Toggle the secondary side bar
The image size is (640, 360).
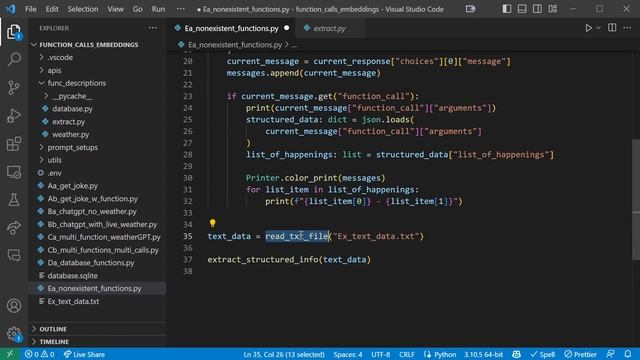pyautogui.click(x=537, y=9)
